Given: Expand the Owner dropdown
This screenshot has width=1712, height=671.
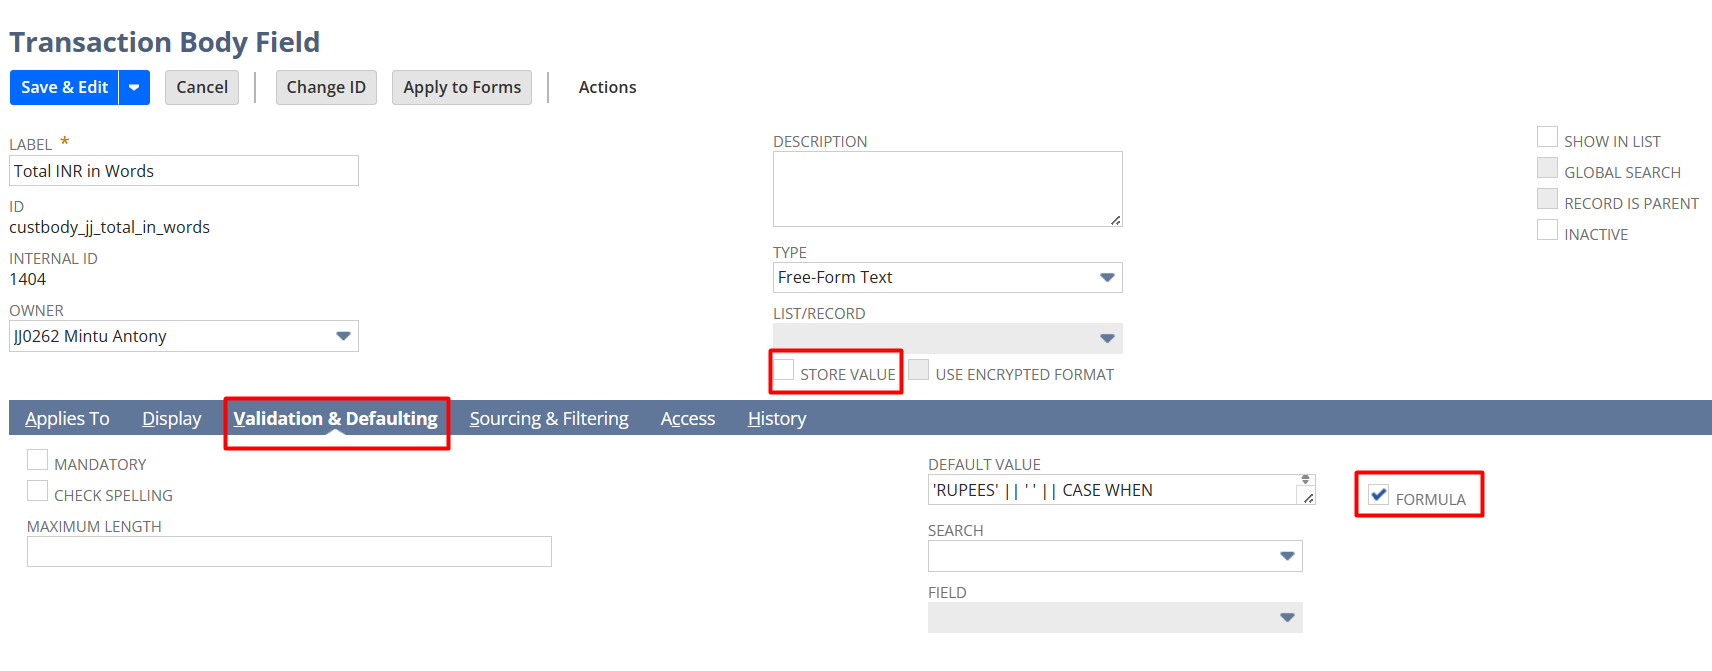Looking at the screenshot, I should pos(343,336).
